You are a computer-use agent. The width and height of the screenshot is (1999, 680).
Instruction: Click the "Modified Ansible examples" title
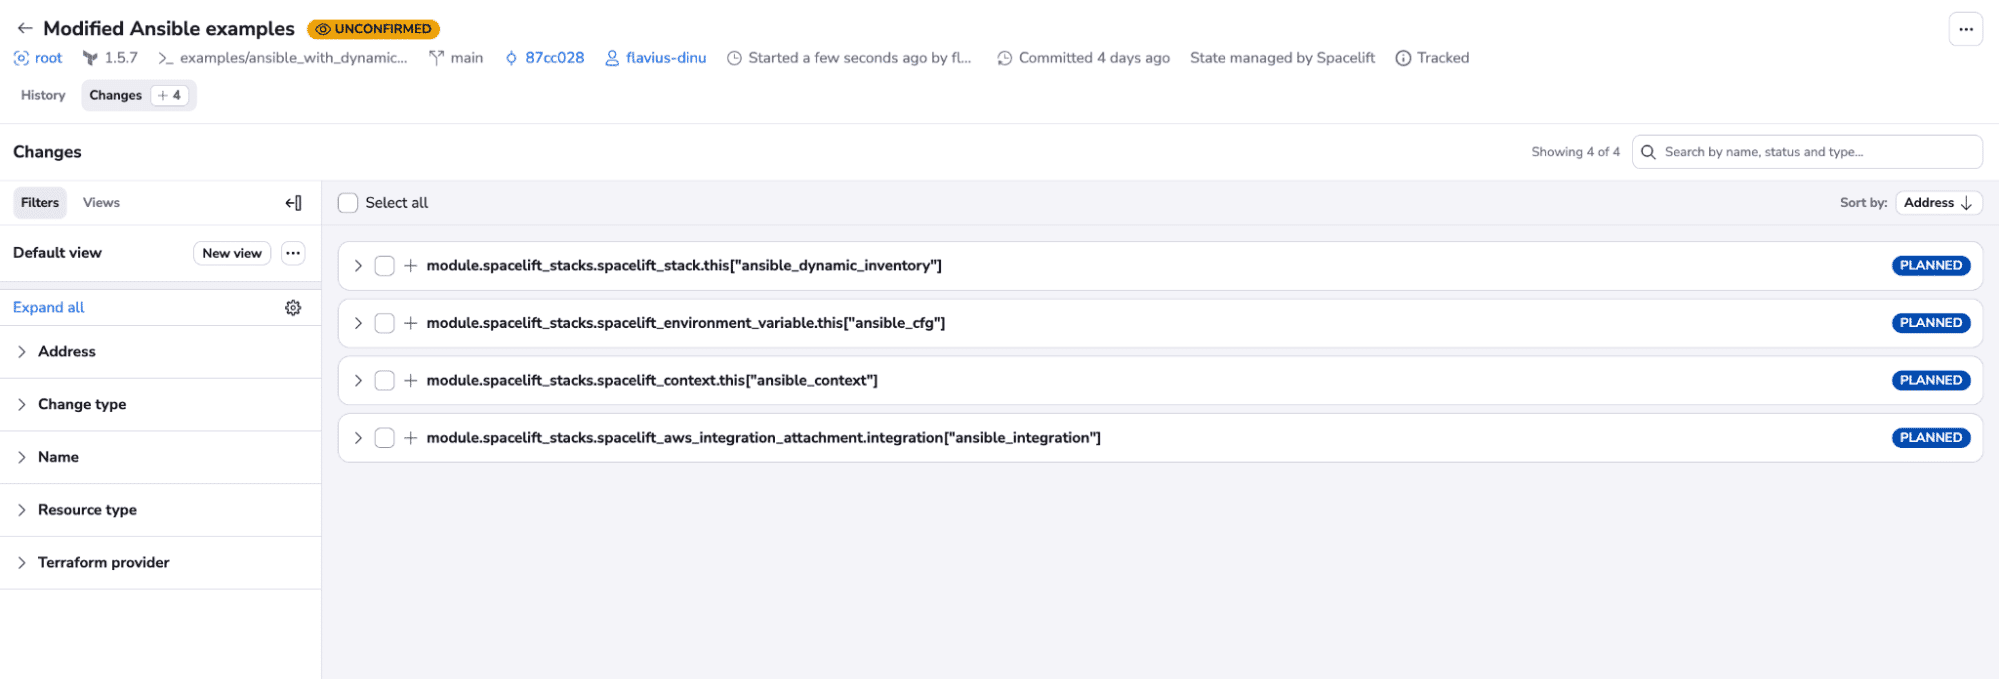[169, 29]
